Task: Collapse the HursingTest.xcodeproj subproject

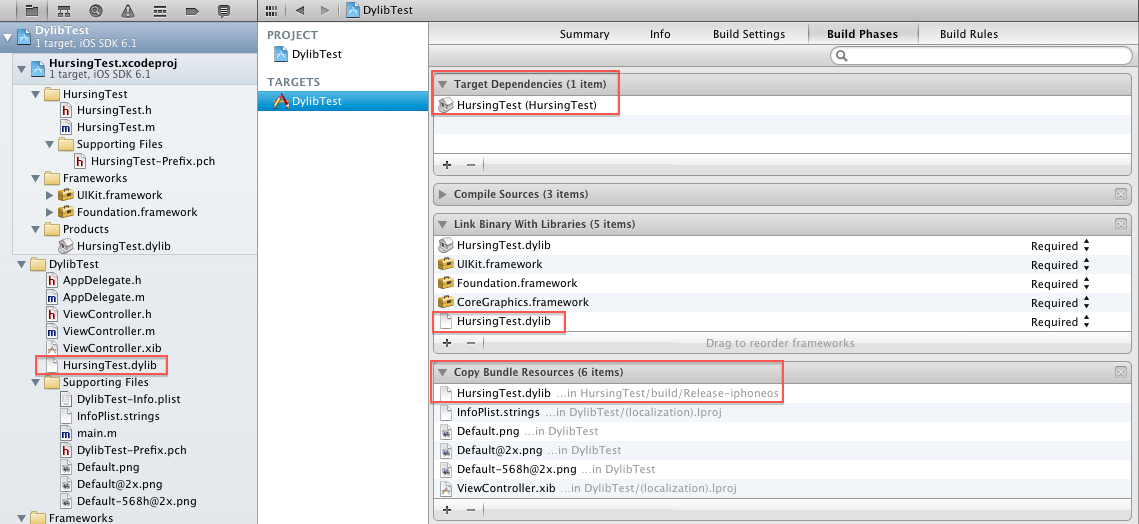Action: (21, 68)
